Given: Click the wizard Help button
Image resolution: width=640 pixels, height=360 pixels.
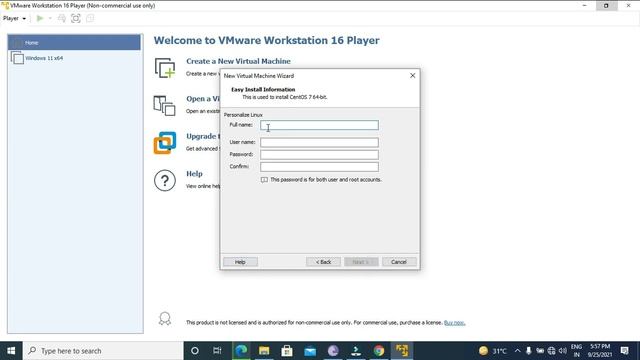Looking at the screenshot, I should click(x=240, y=262).
